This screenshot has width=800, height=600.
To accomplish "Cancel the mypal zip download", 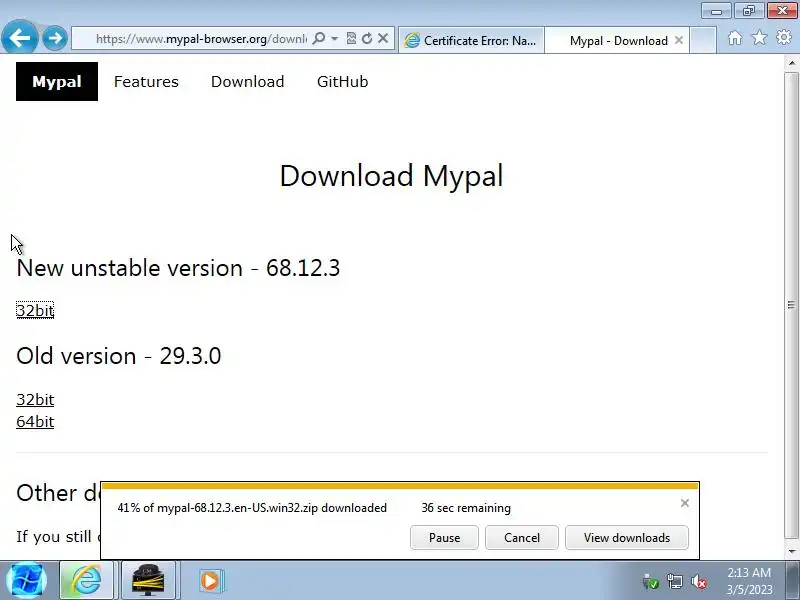I will click(521, 538).
